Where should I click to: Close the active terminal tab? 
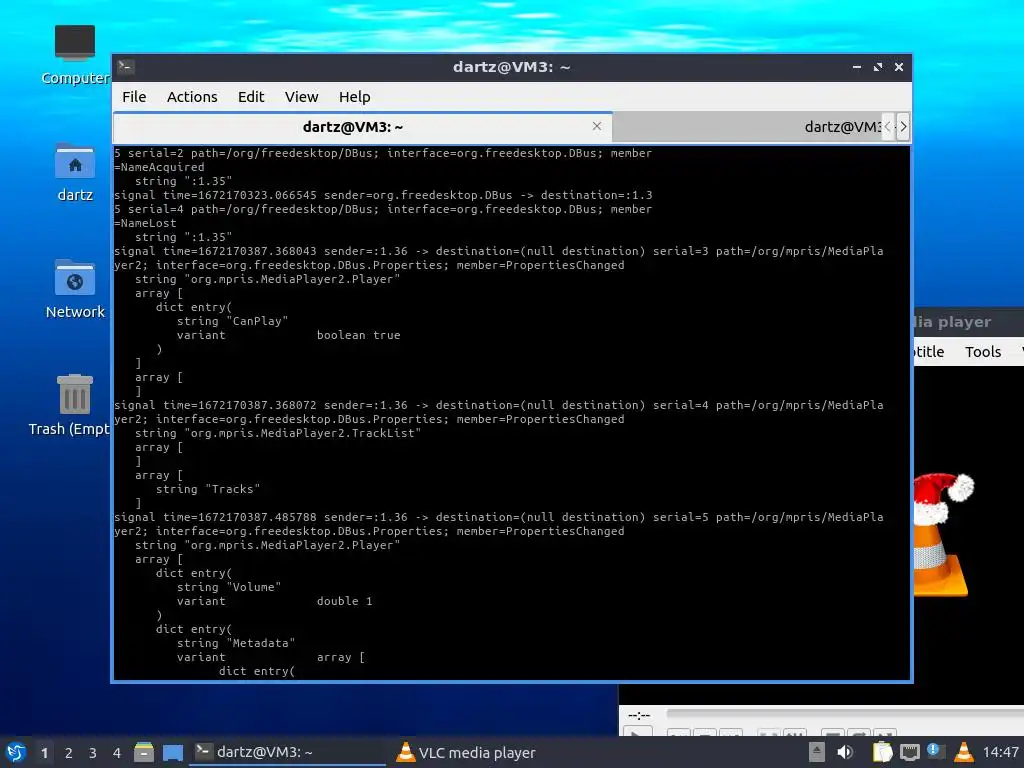click(597, 126)
